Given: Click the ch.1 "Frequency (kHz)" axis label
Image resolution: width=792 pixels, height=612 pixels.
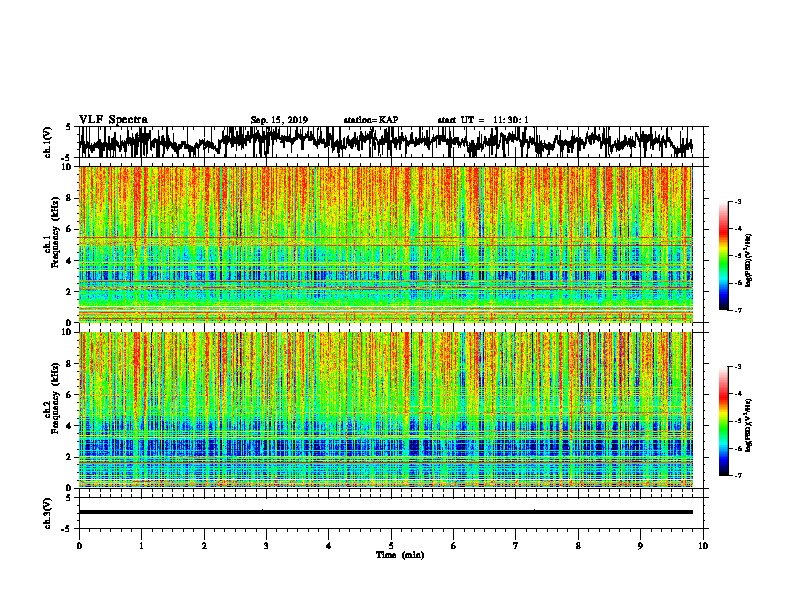Looking at the screenshot, I should click(x=54, y=233).
